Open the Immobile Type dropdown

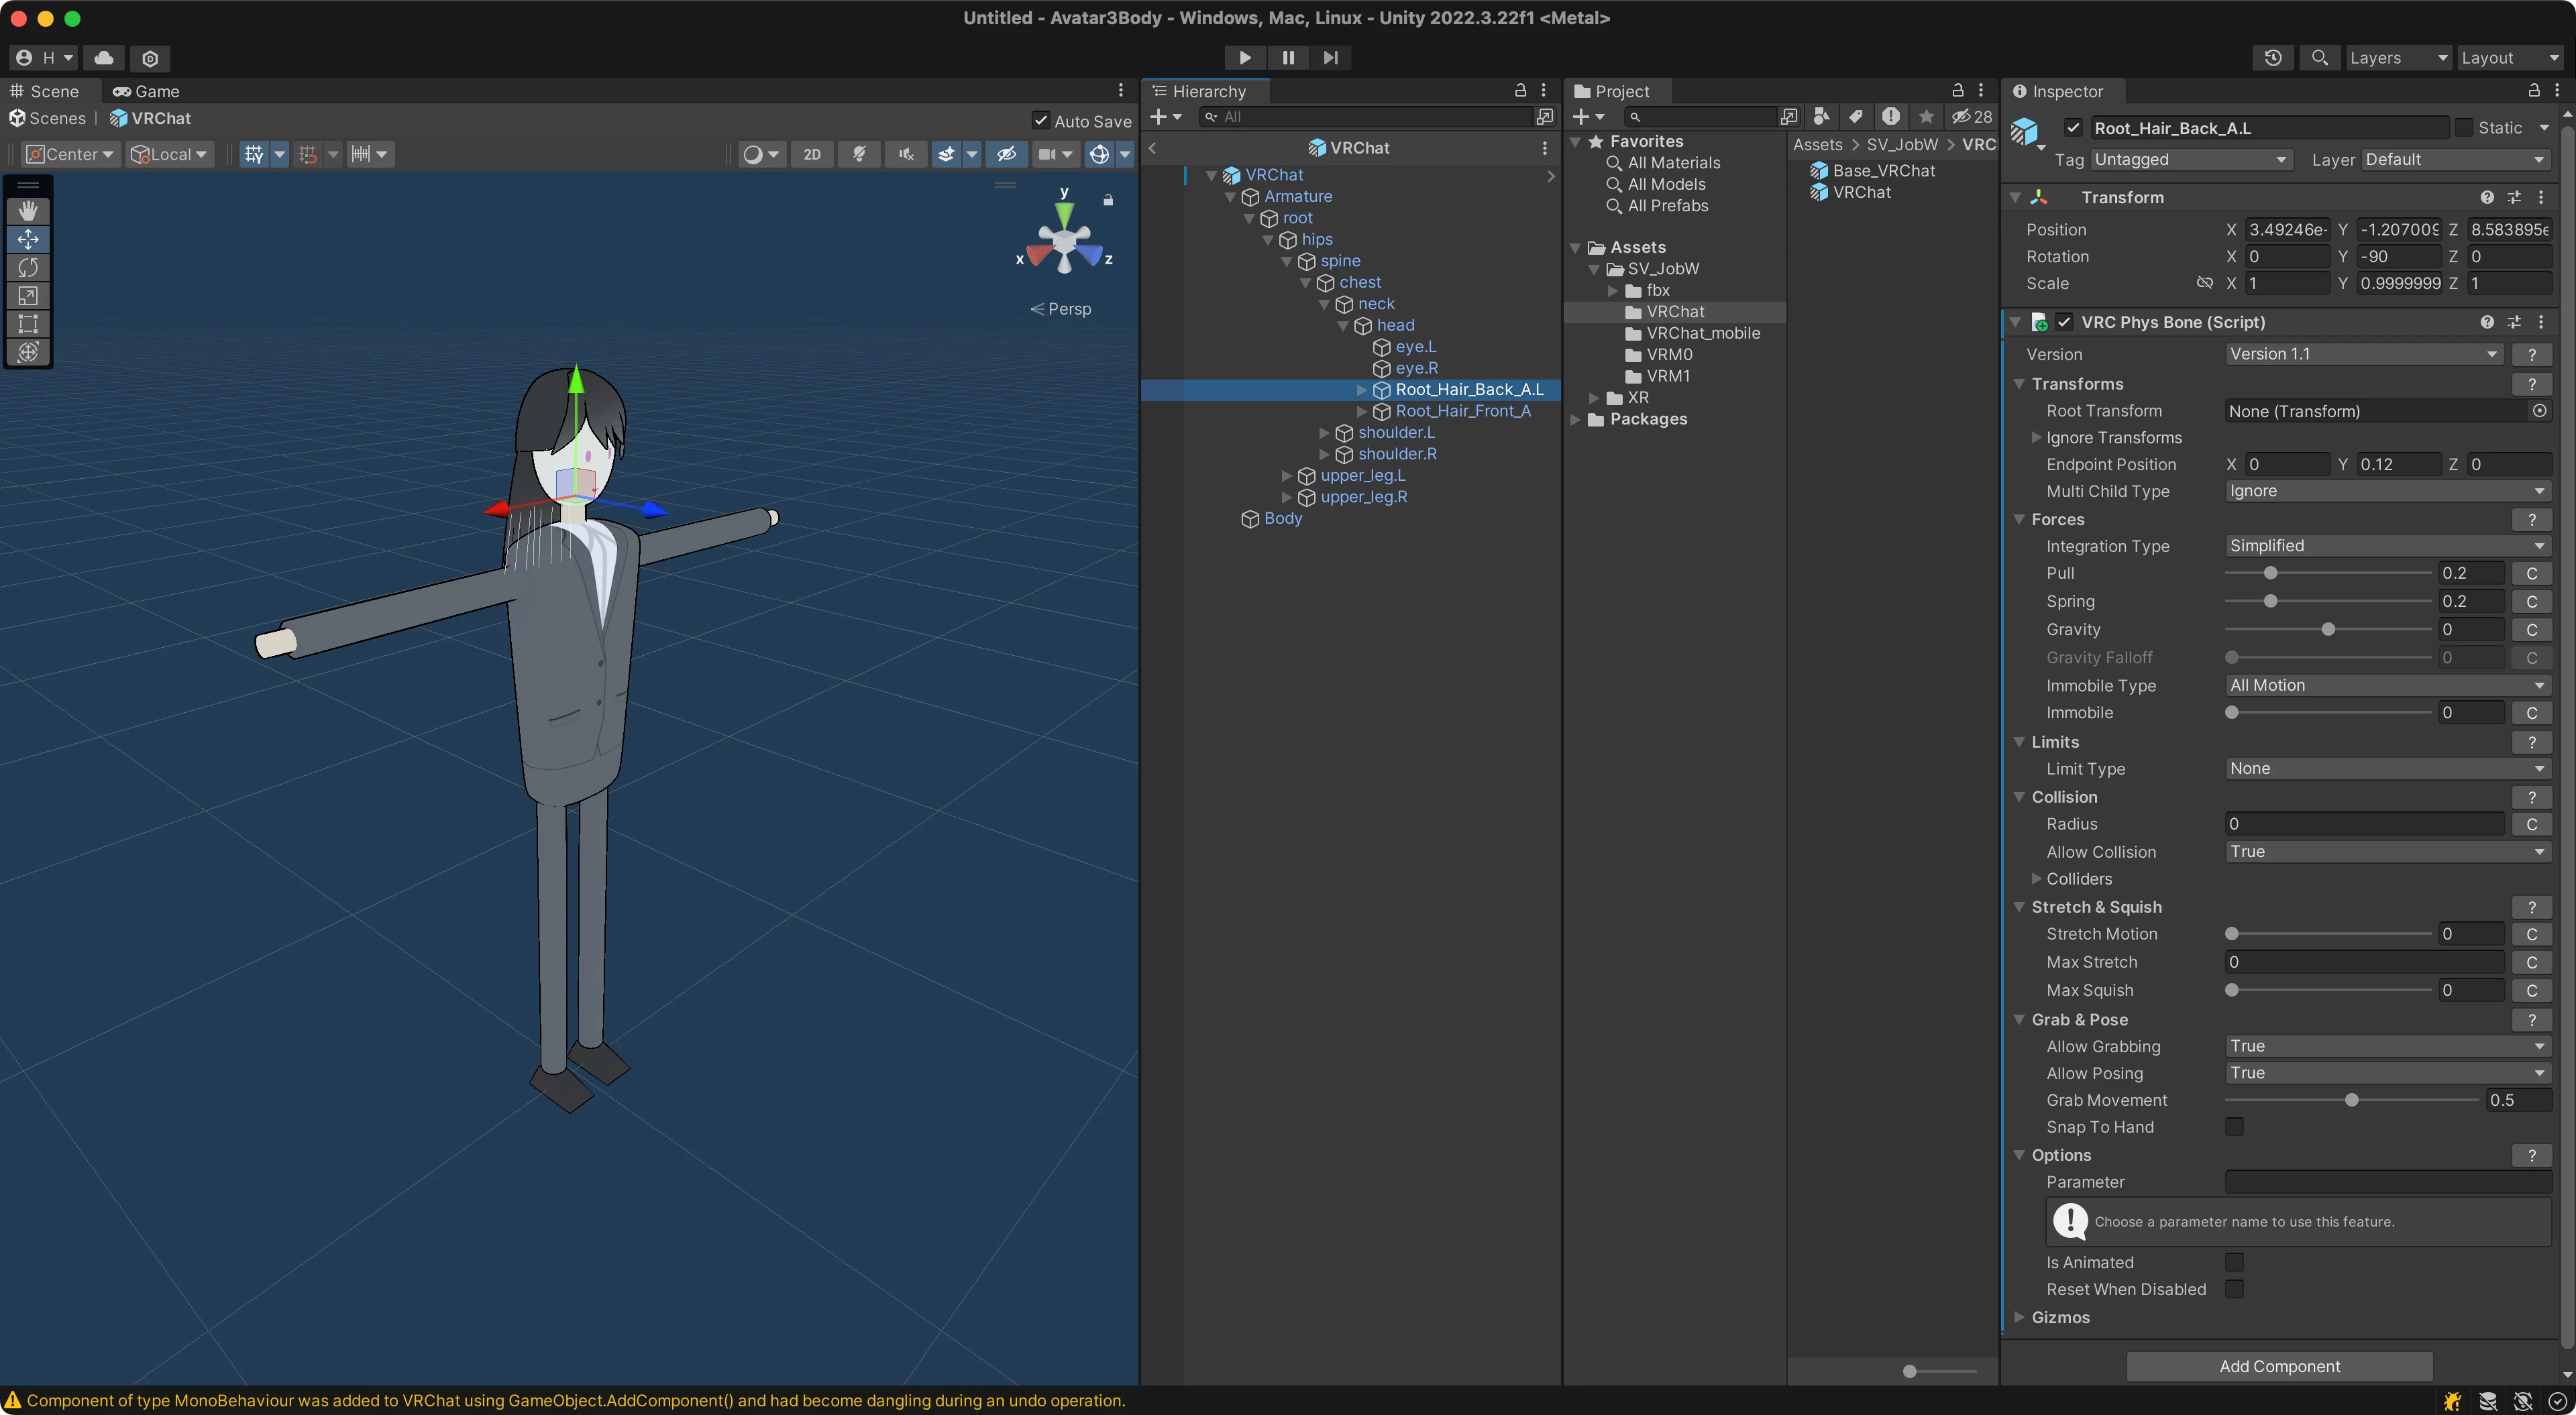pos(2388,685)
